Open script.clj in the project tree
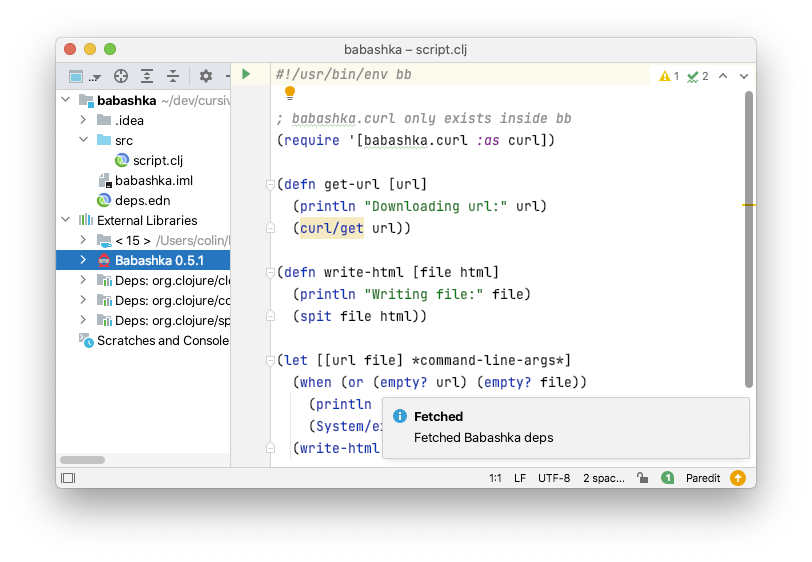 [x=157, y=161]
